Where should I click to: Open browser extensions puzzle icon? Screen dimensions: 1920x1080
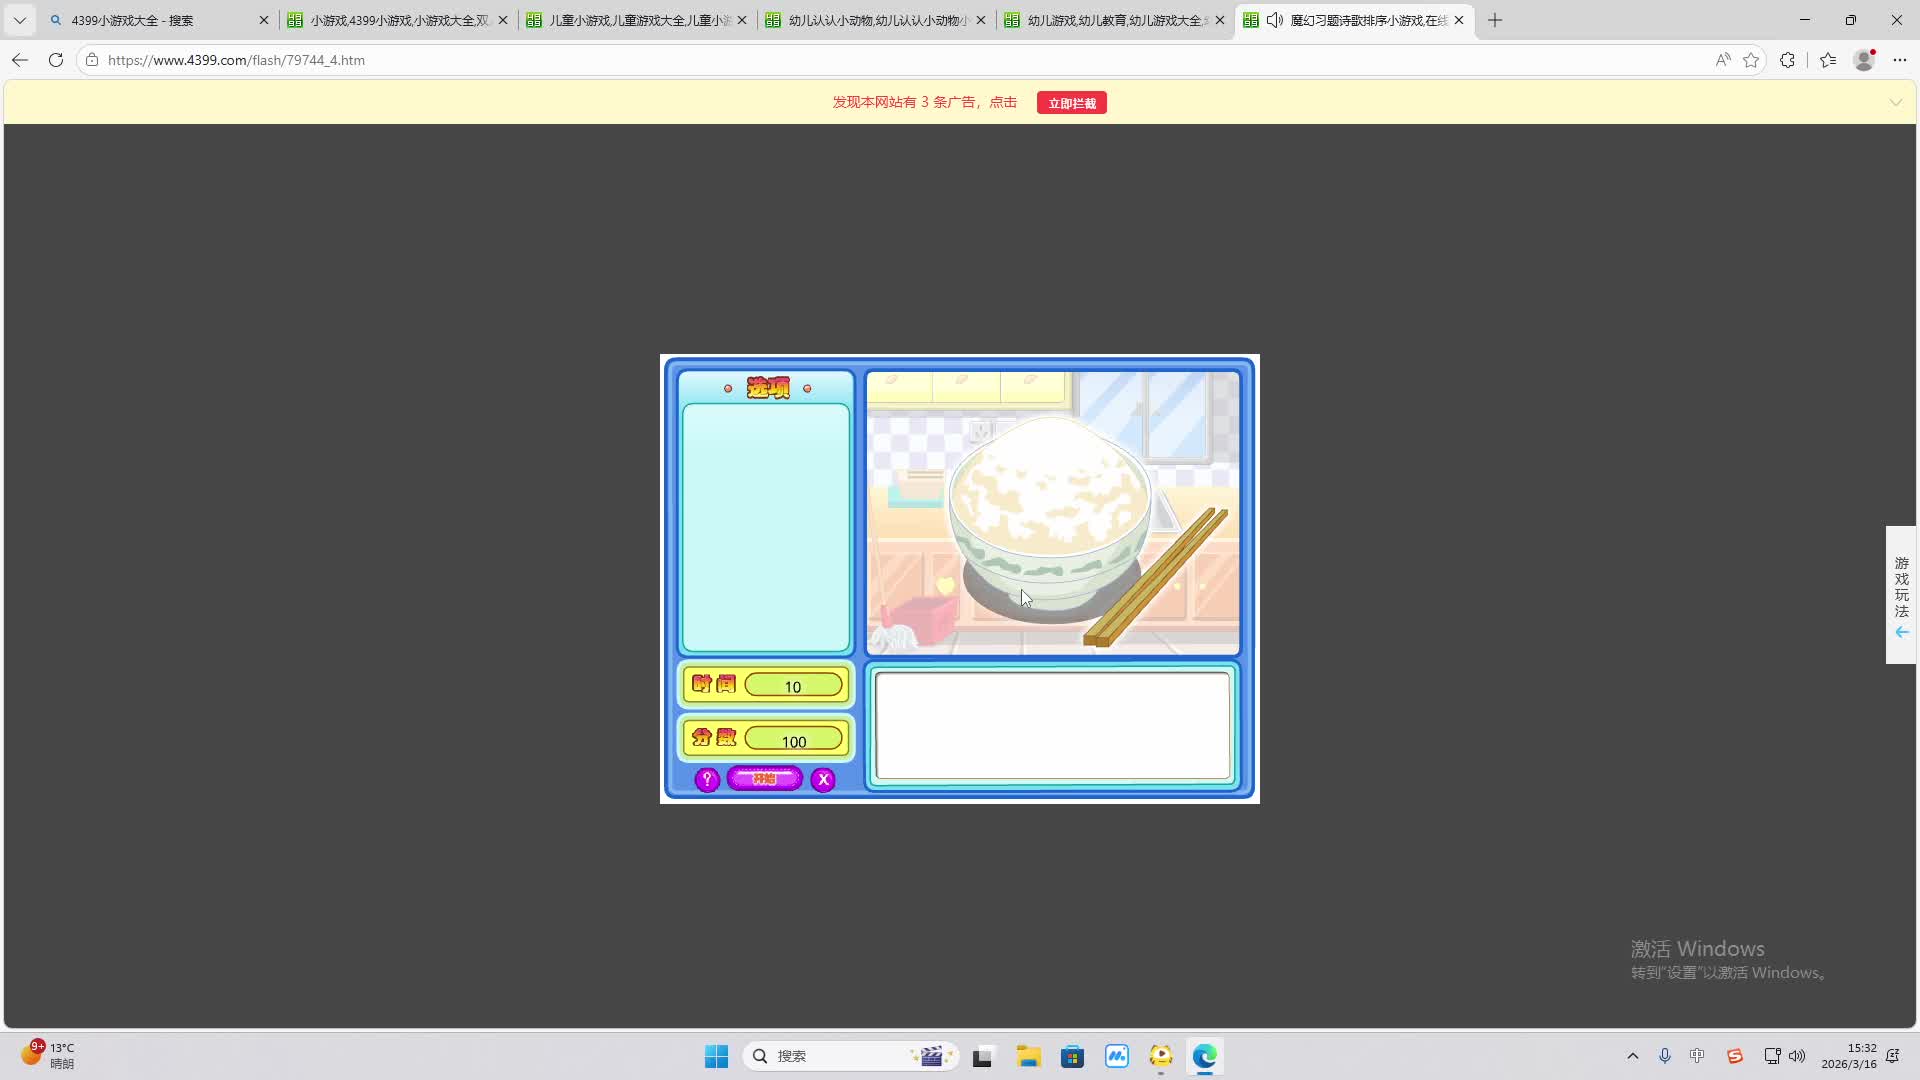1787,60
